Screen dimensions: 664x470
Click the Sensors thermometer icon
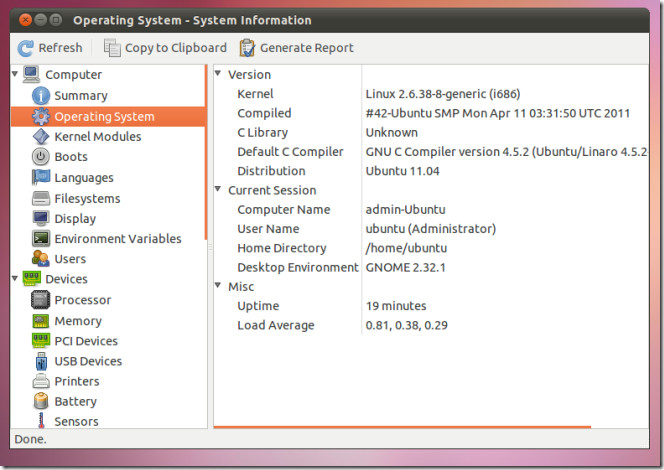pos(41,421)
